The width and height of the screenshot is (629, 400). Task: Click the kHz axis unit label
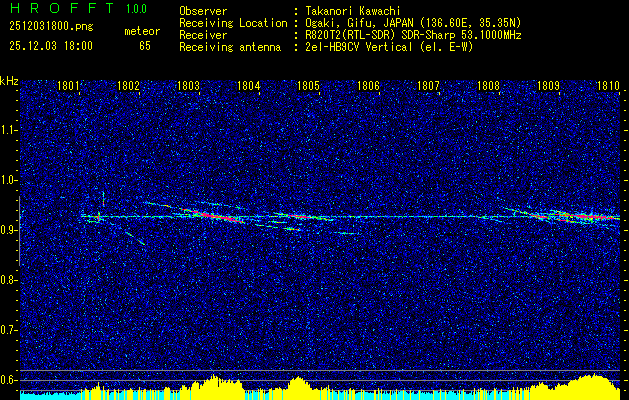(9, 81)
